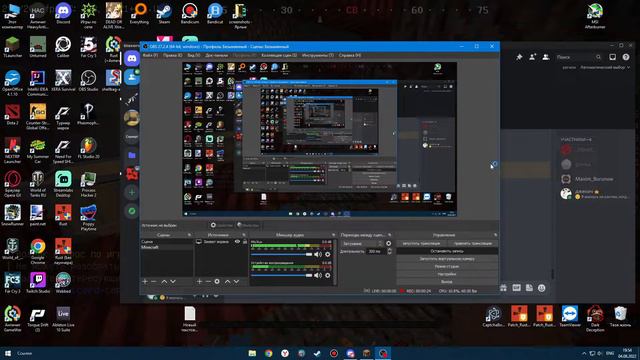This screenshot has width=640, height=360.
Task: Move source up arrow
Action: click(x=227, y=282)
